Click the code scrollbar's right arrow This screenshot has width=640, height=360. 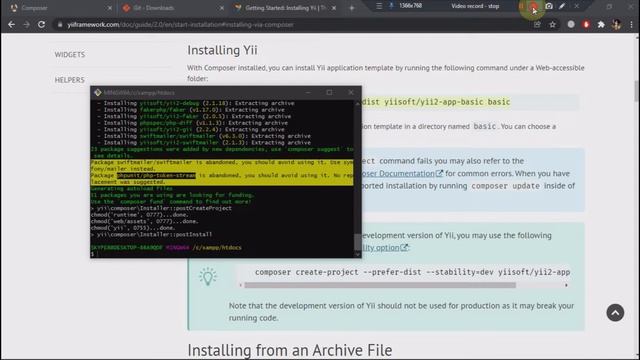tap(566, 285)
